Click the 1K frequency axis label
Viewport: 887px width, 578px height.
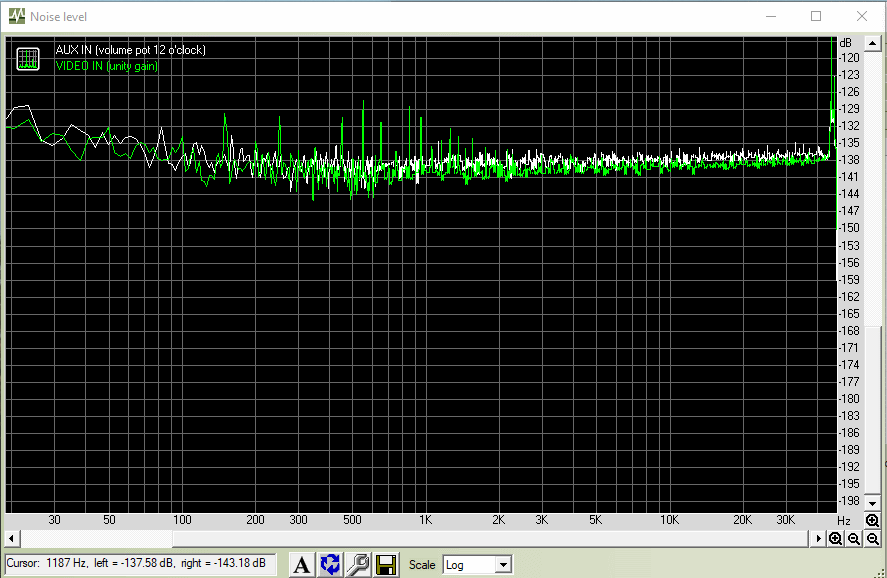(425, 520)
